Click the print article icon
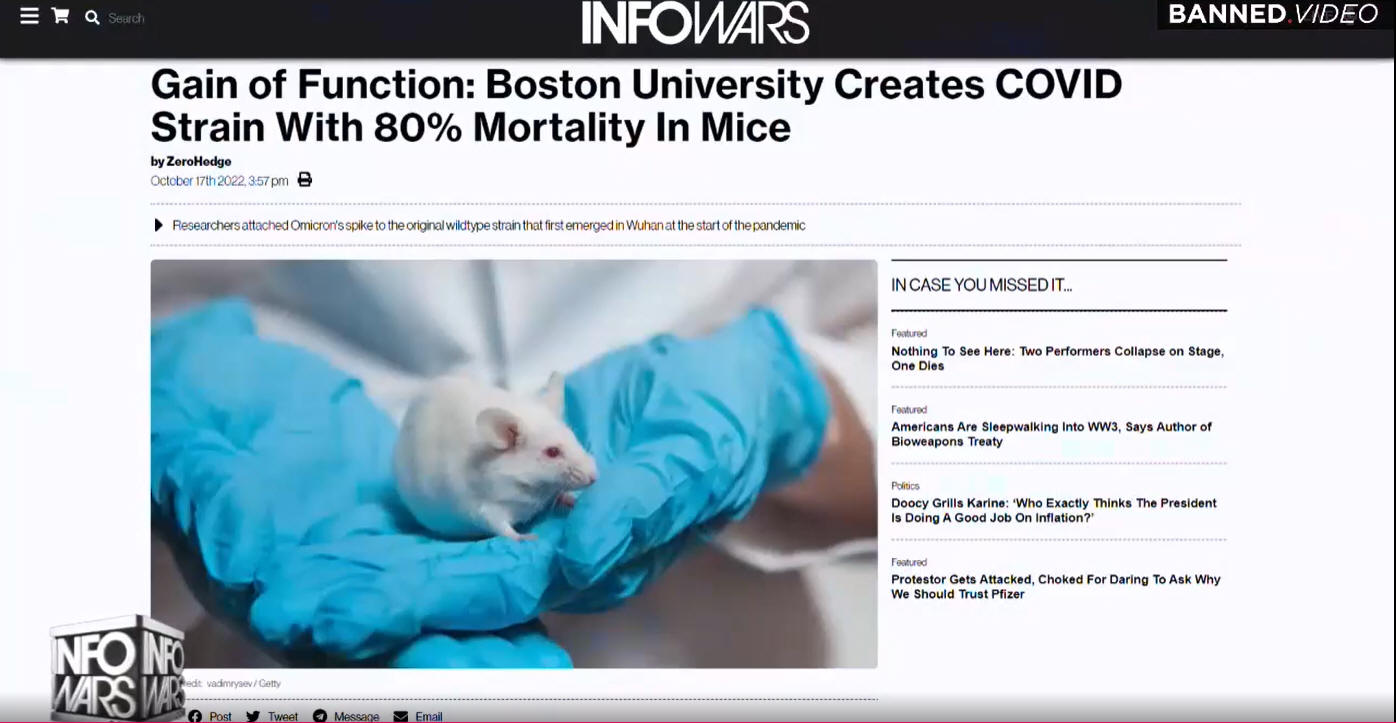1396x723 pixels. 305,180
